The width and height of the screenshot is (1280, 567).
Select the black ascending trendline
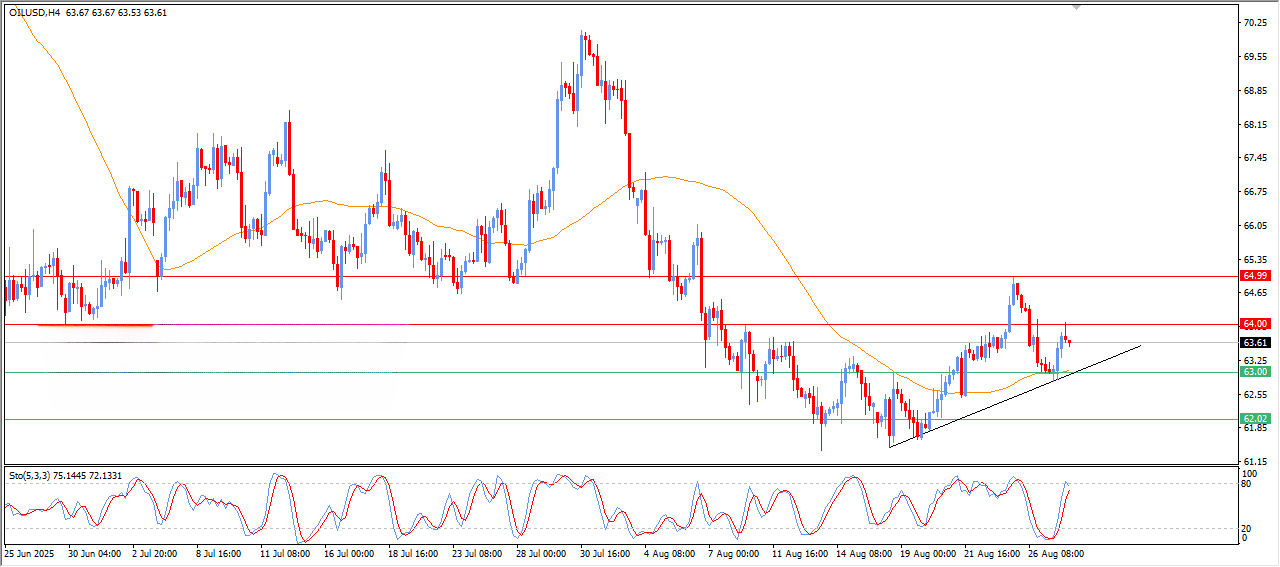(1015, 396)
